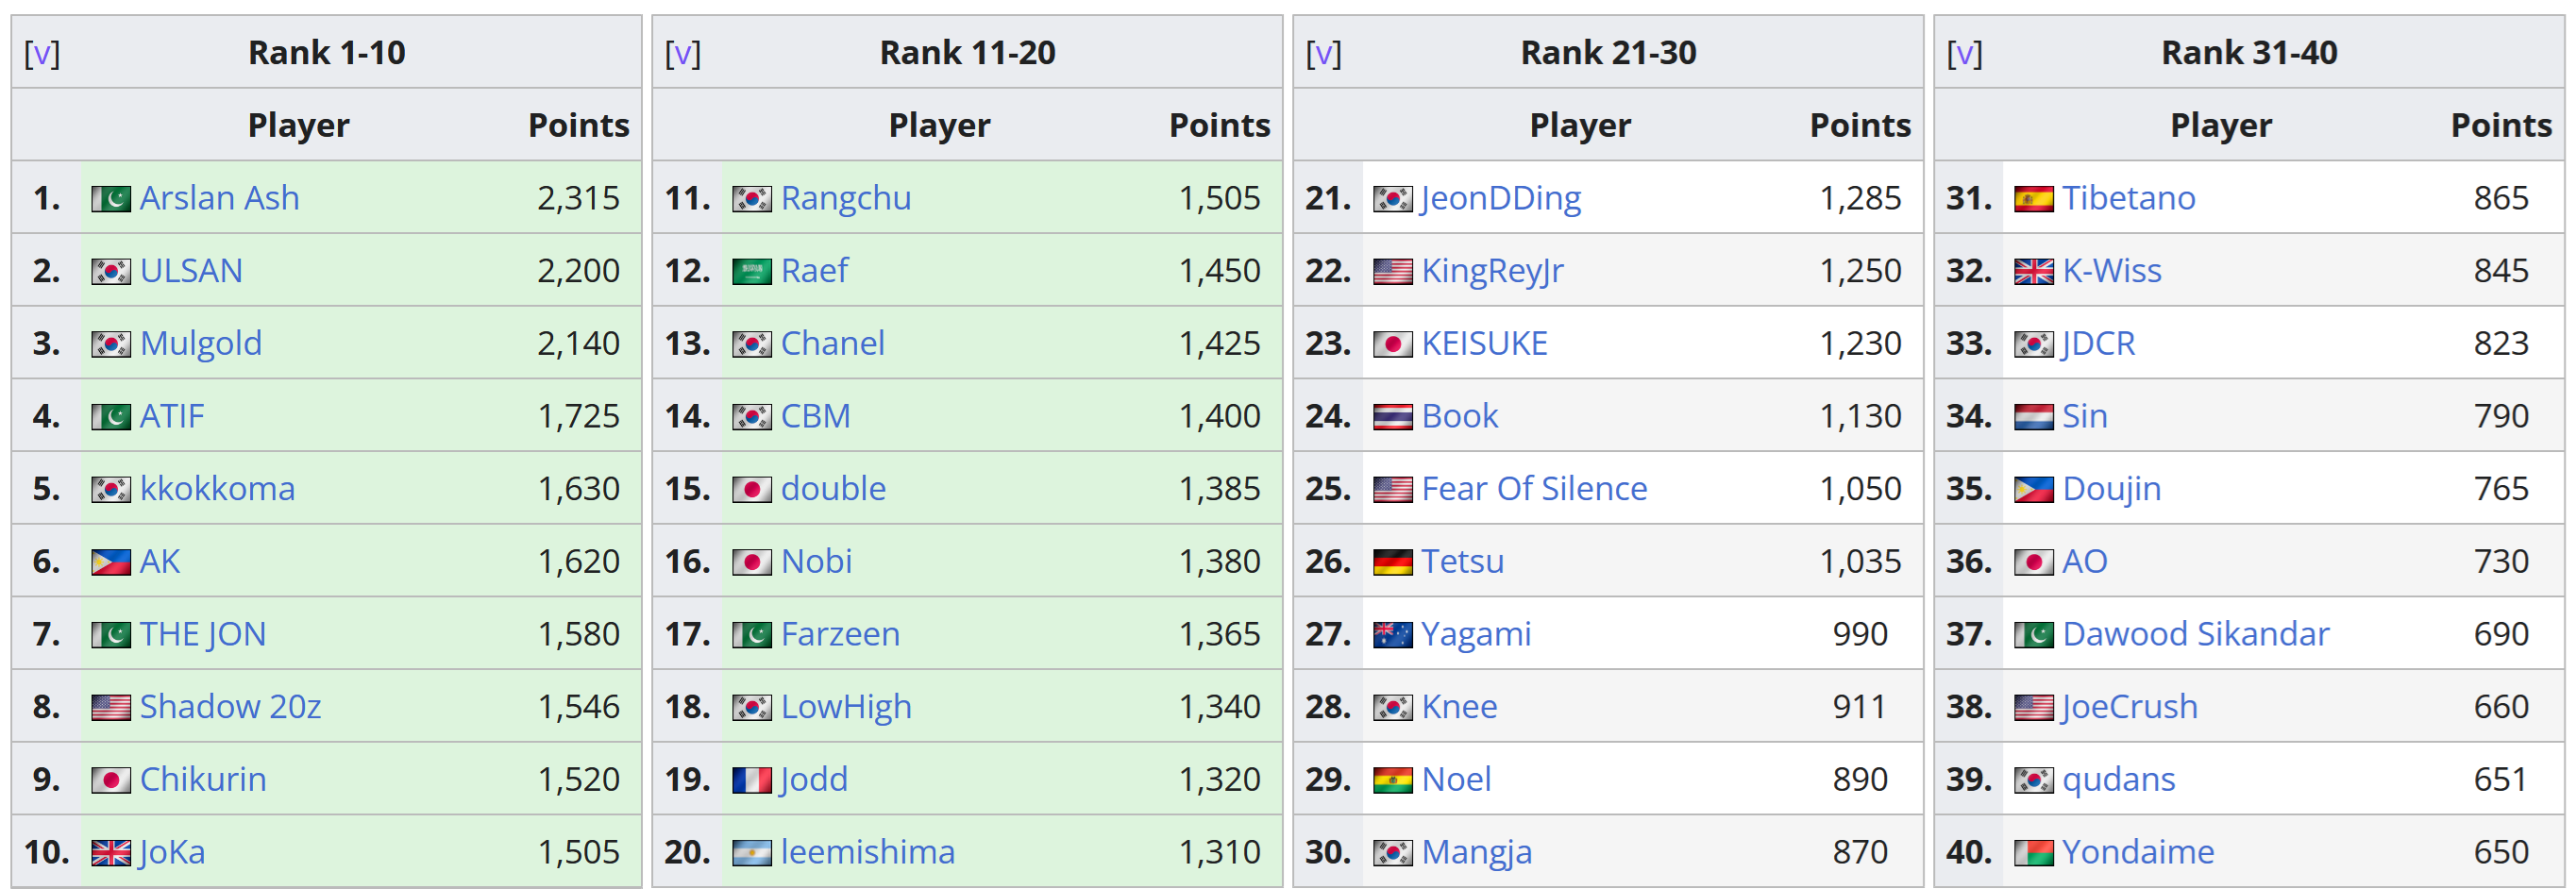This screenshot has width=2576, height=889.
Task: Click the Germany flag beside Tetsu
Action: [x=1393, y=563]
